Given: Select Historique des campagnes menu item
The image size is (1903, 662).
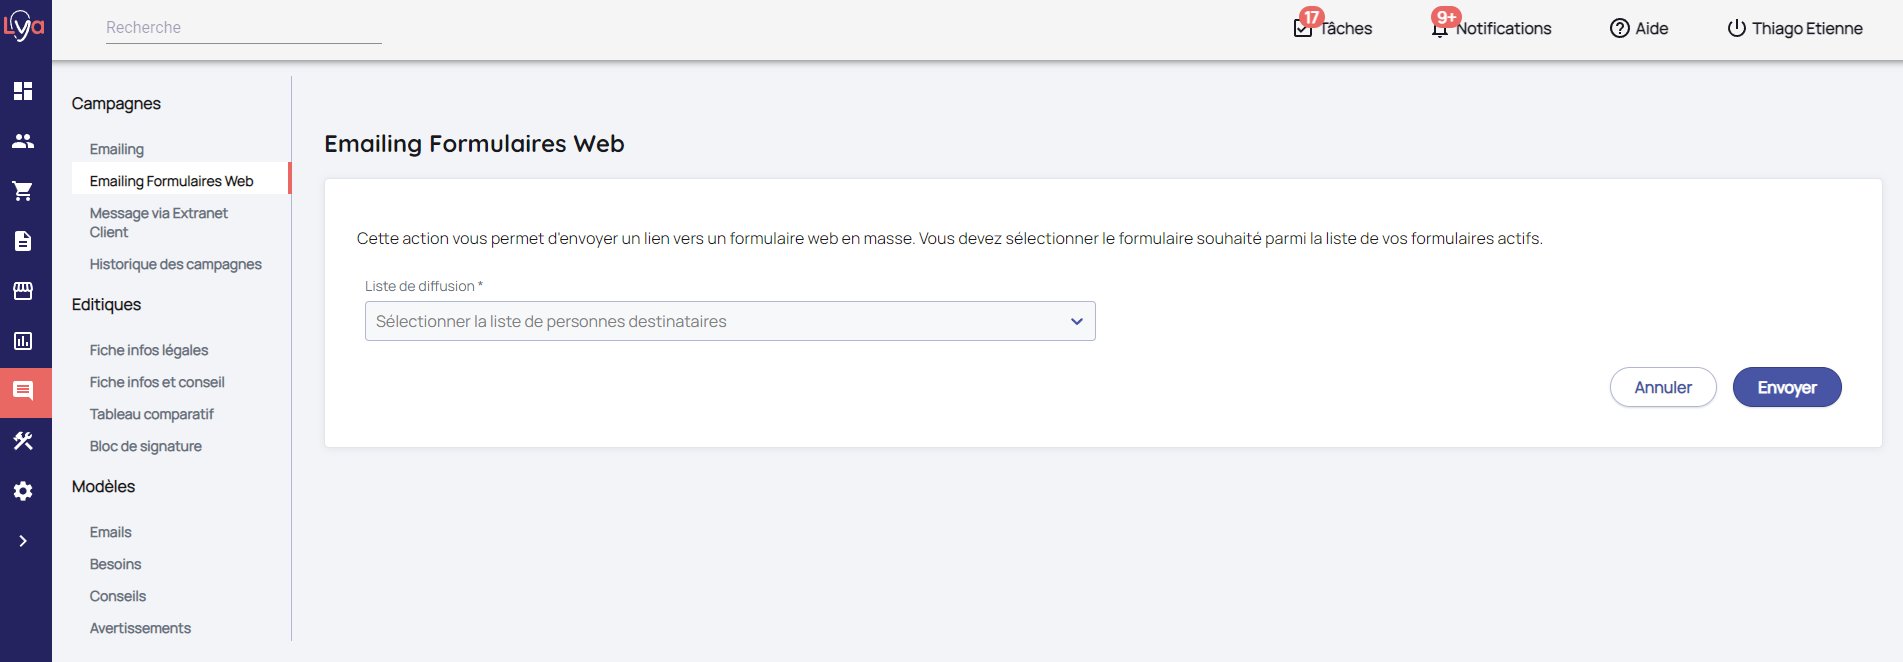Looking at the screenshot, I should [x=175, y=264].
